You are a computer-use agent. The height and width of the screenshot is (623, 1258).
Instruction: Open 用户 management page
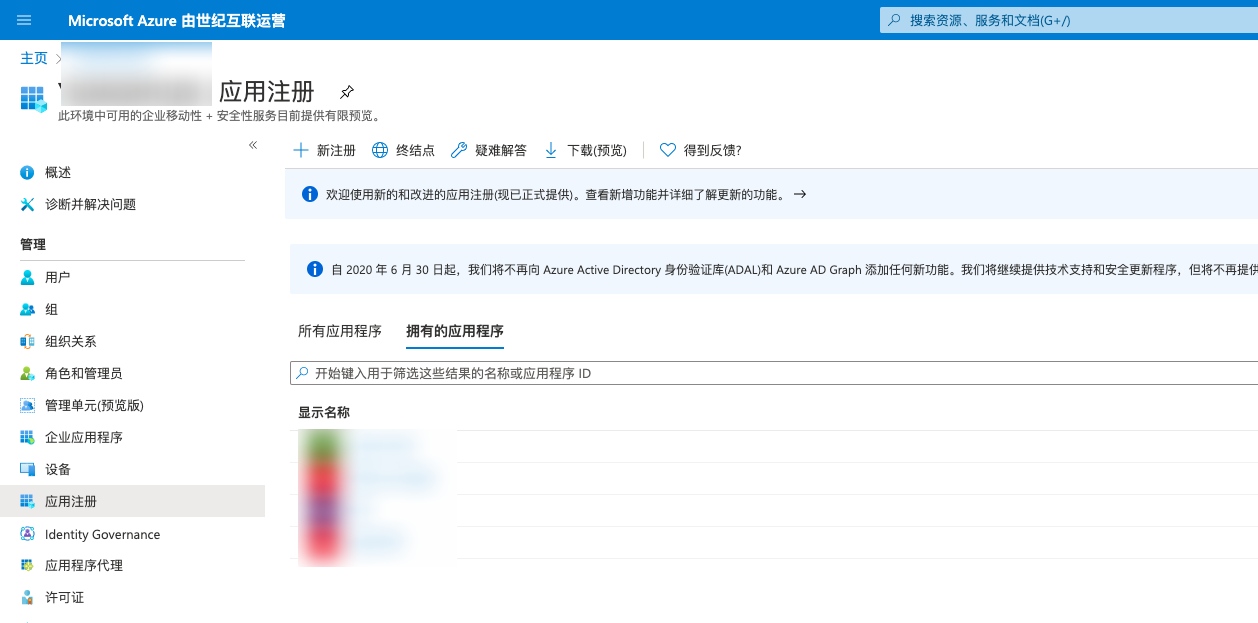coord(57,277)
